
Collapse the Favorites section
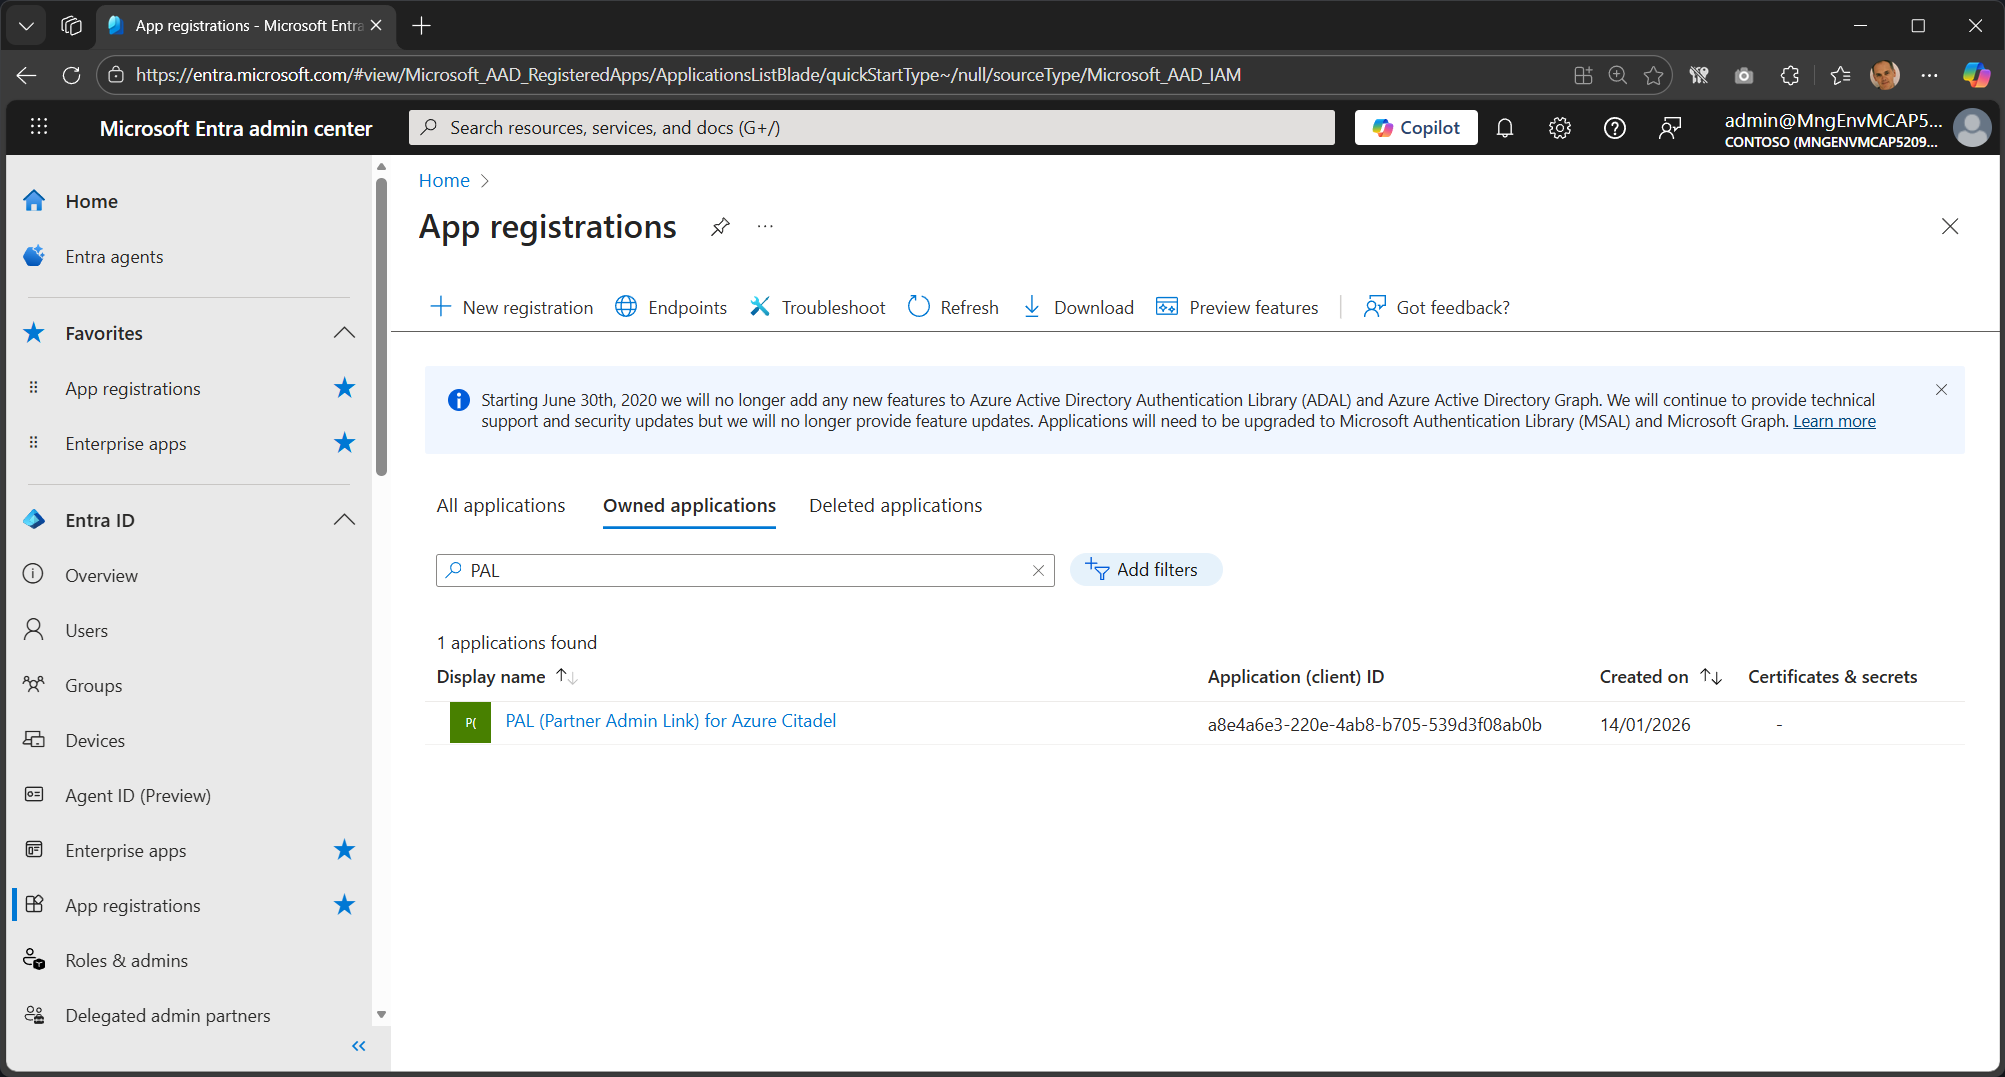(344, 332)
